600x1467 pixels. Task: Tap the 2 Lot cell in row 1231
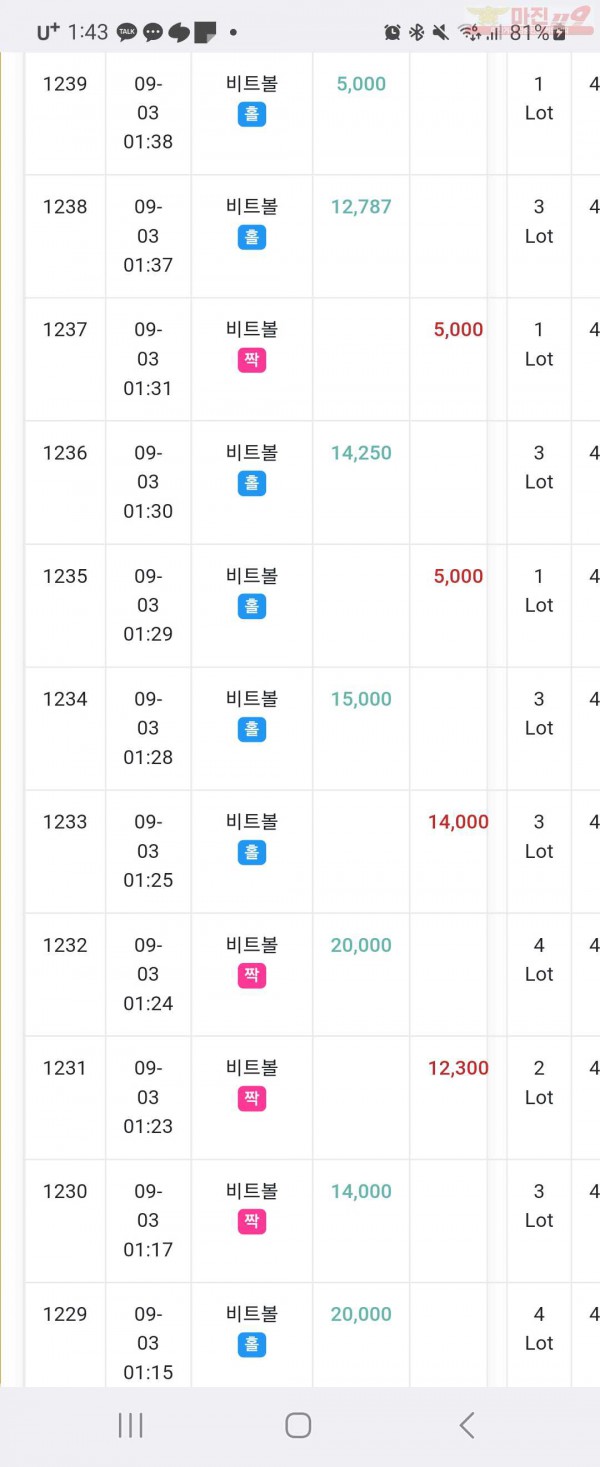coord(539,1082)
